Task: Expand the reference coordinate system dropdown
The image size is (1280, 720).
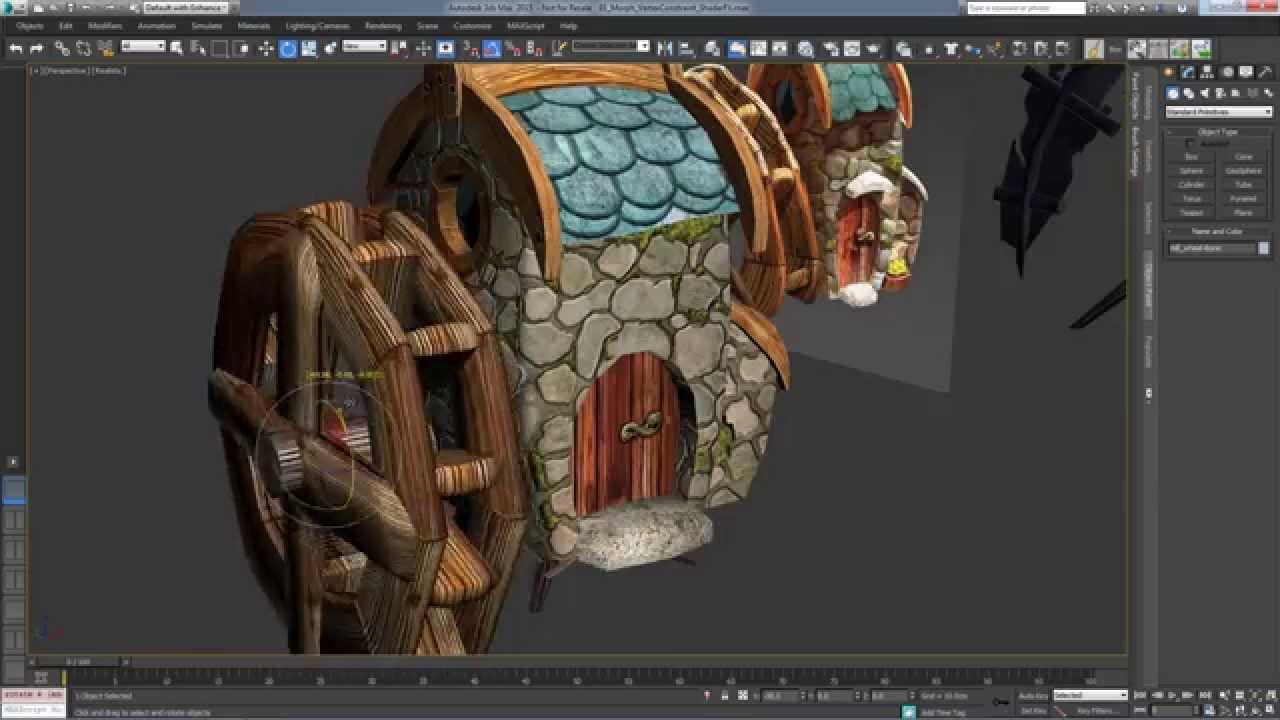Action: coord(364,46)
